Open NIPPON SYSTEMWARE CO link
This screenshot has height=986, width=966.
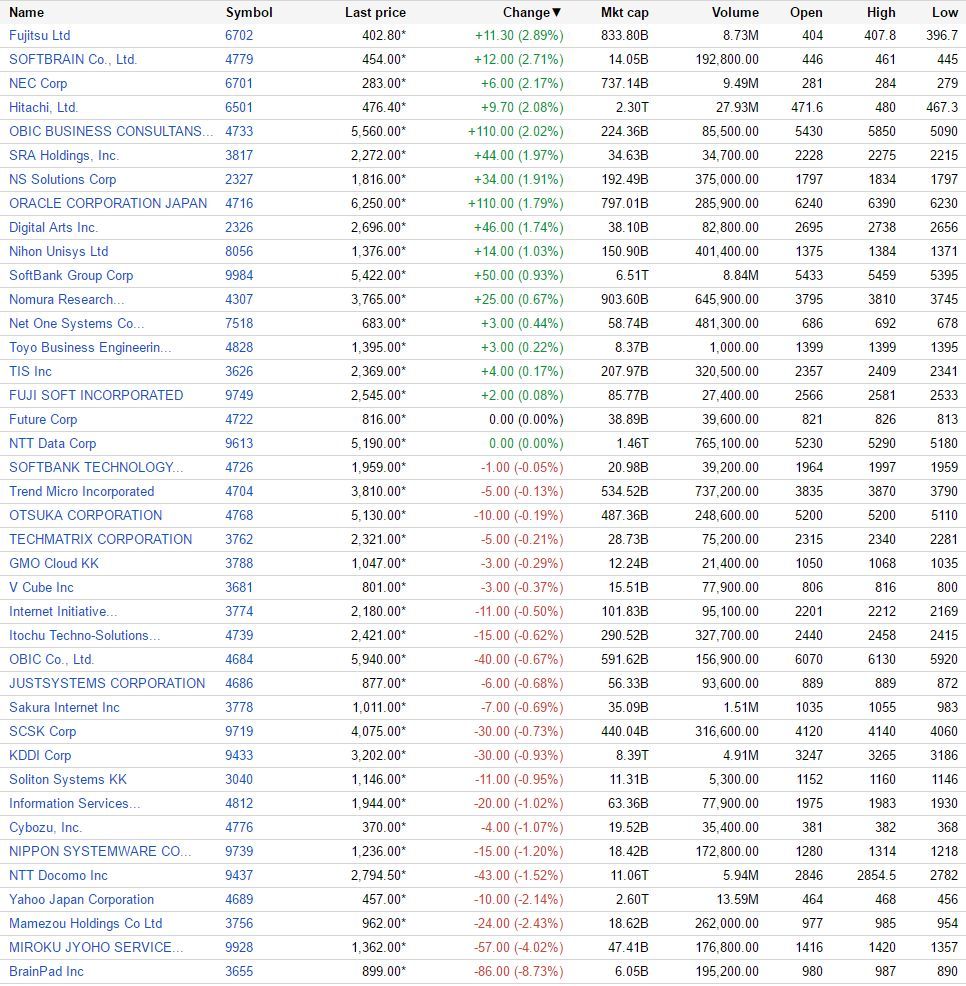coord(100,851)
